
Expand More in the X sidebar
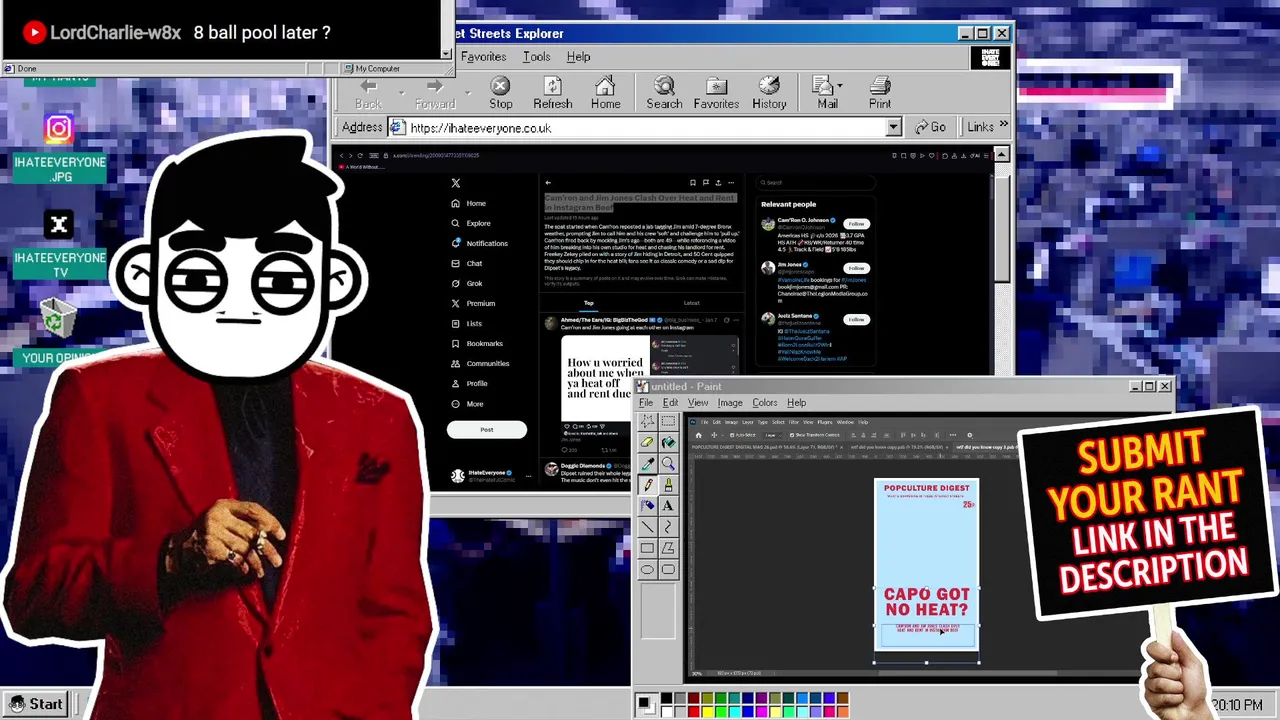[467, 404]
